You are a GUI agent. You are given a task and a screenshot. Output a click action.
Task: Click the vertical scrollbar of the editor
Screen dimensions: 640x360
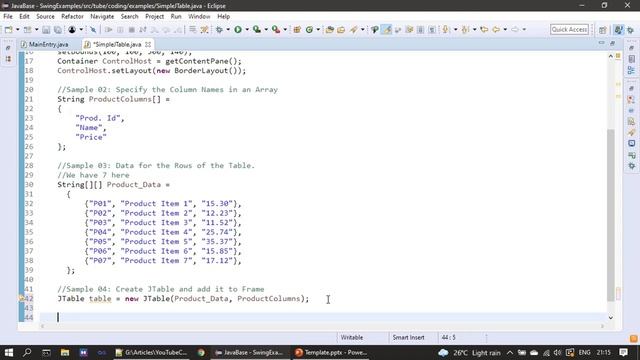pyautogui.click(x=611, y=215)
